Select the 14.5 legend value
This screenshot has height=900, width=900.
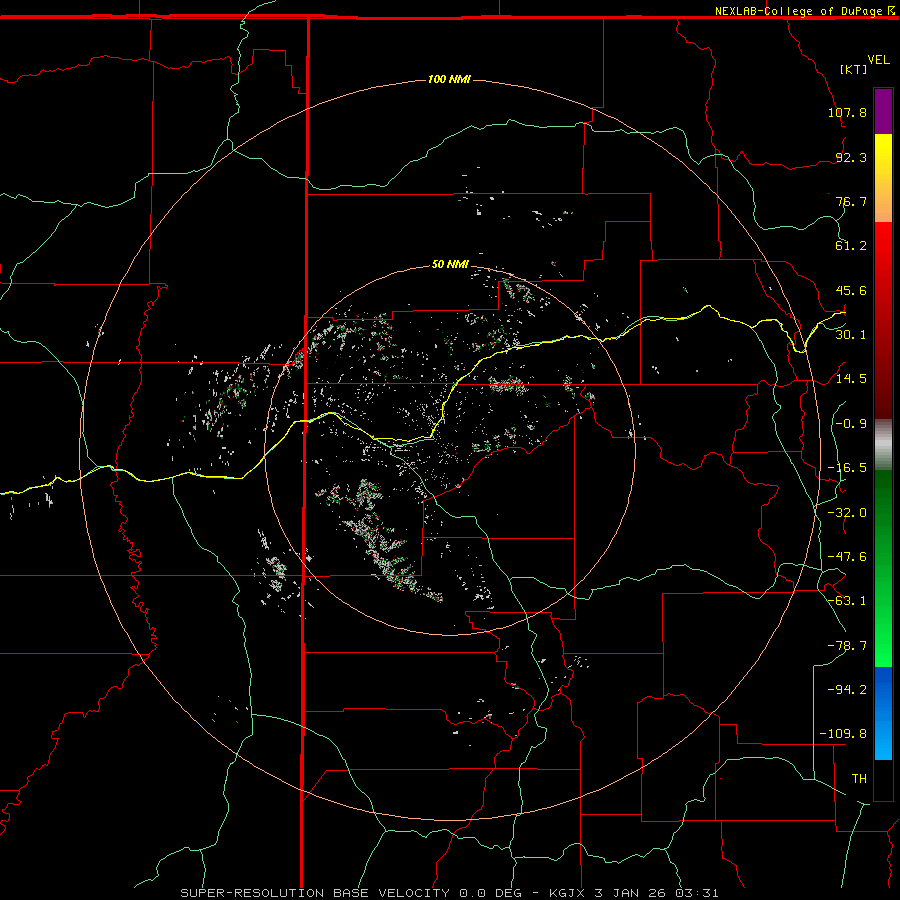[x=851, y=379]
